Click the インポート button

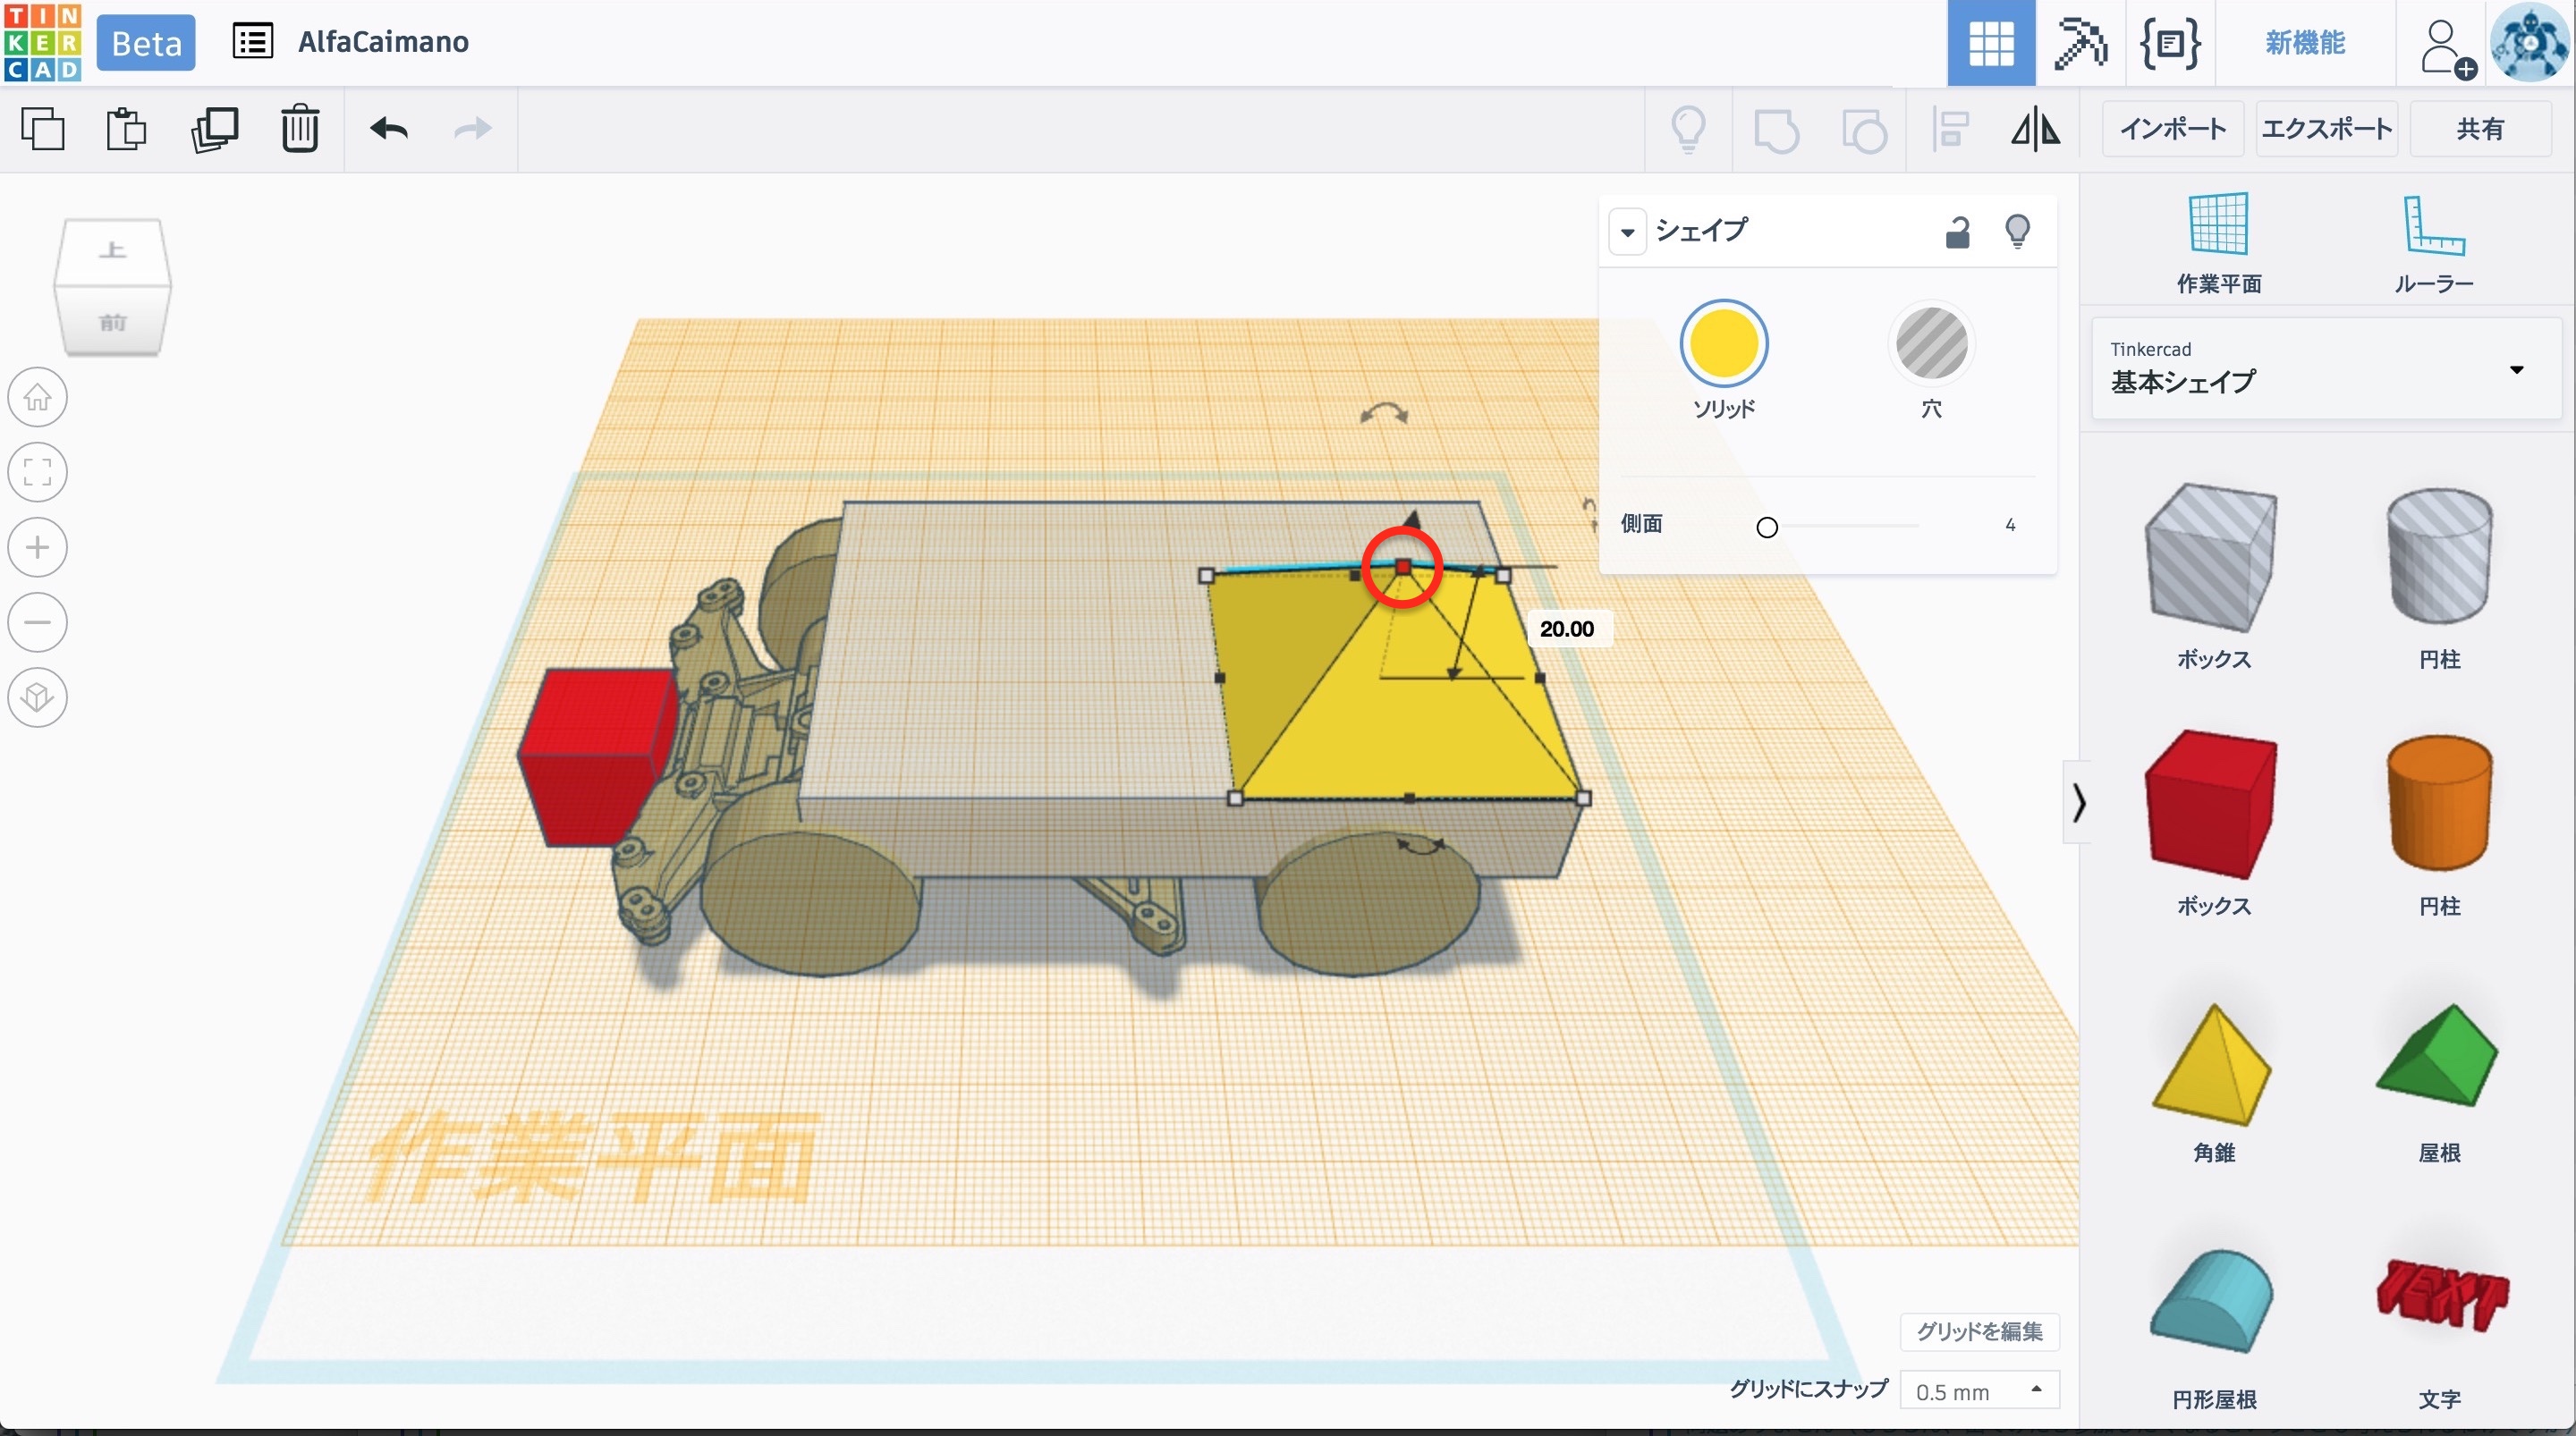click(x=2172, y=129)
